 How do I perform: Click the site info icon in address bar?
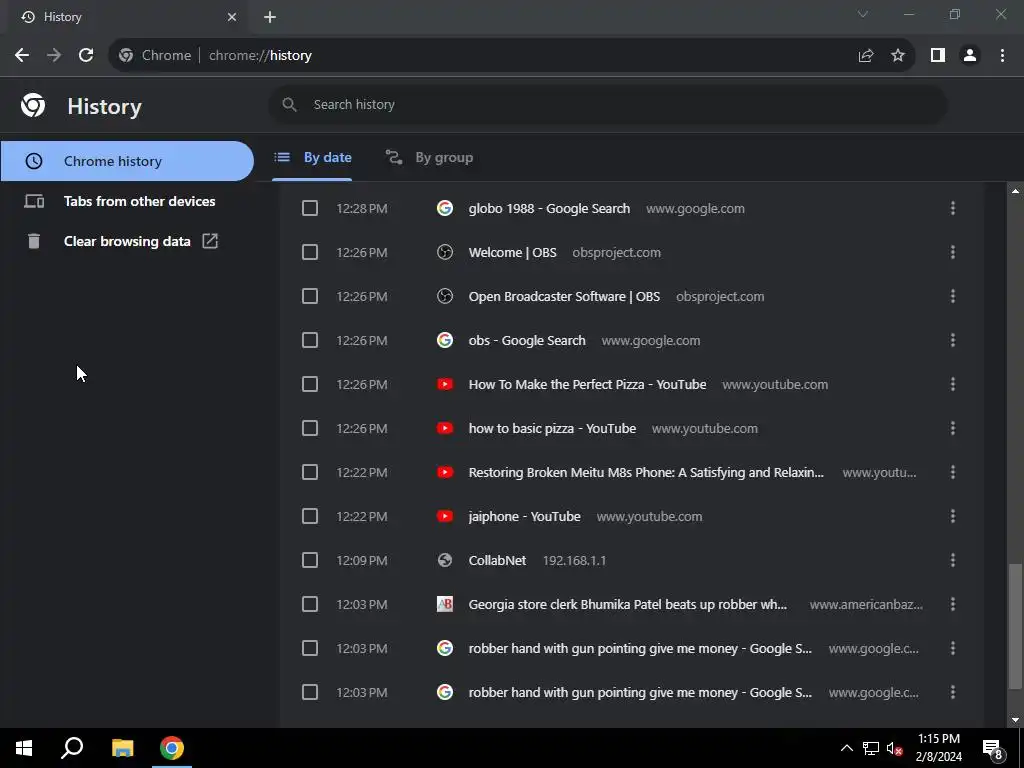pos(126,56)
